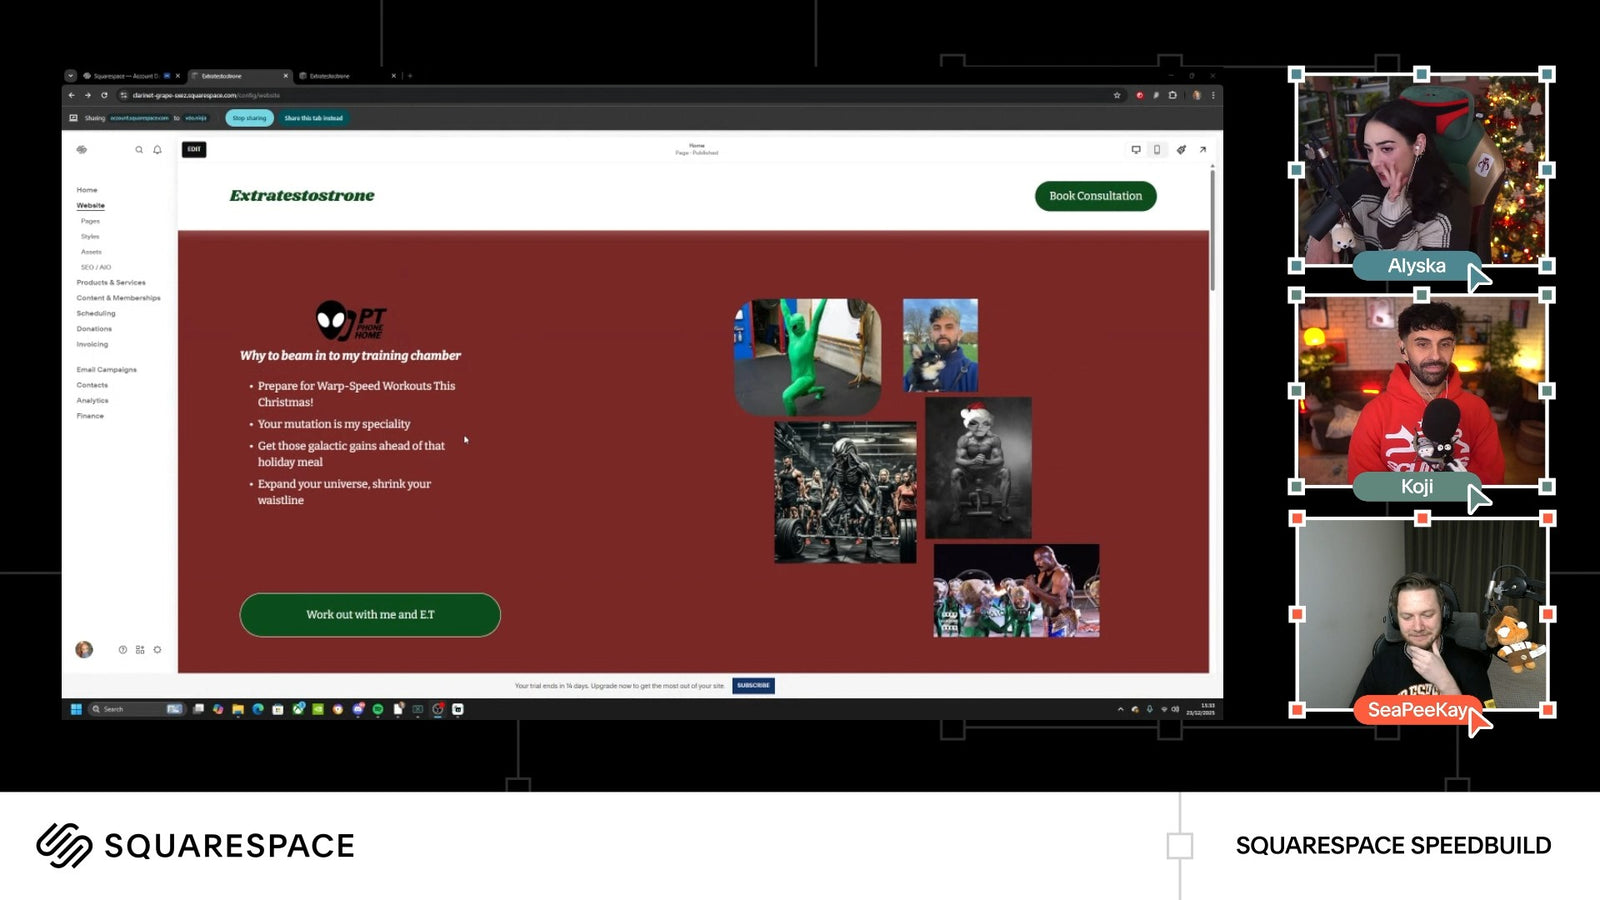
Task: Click the address bar URL
Action: (x=206, y=95)
